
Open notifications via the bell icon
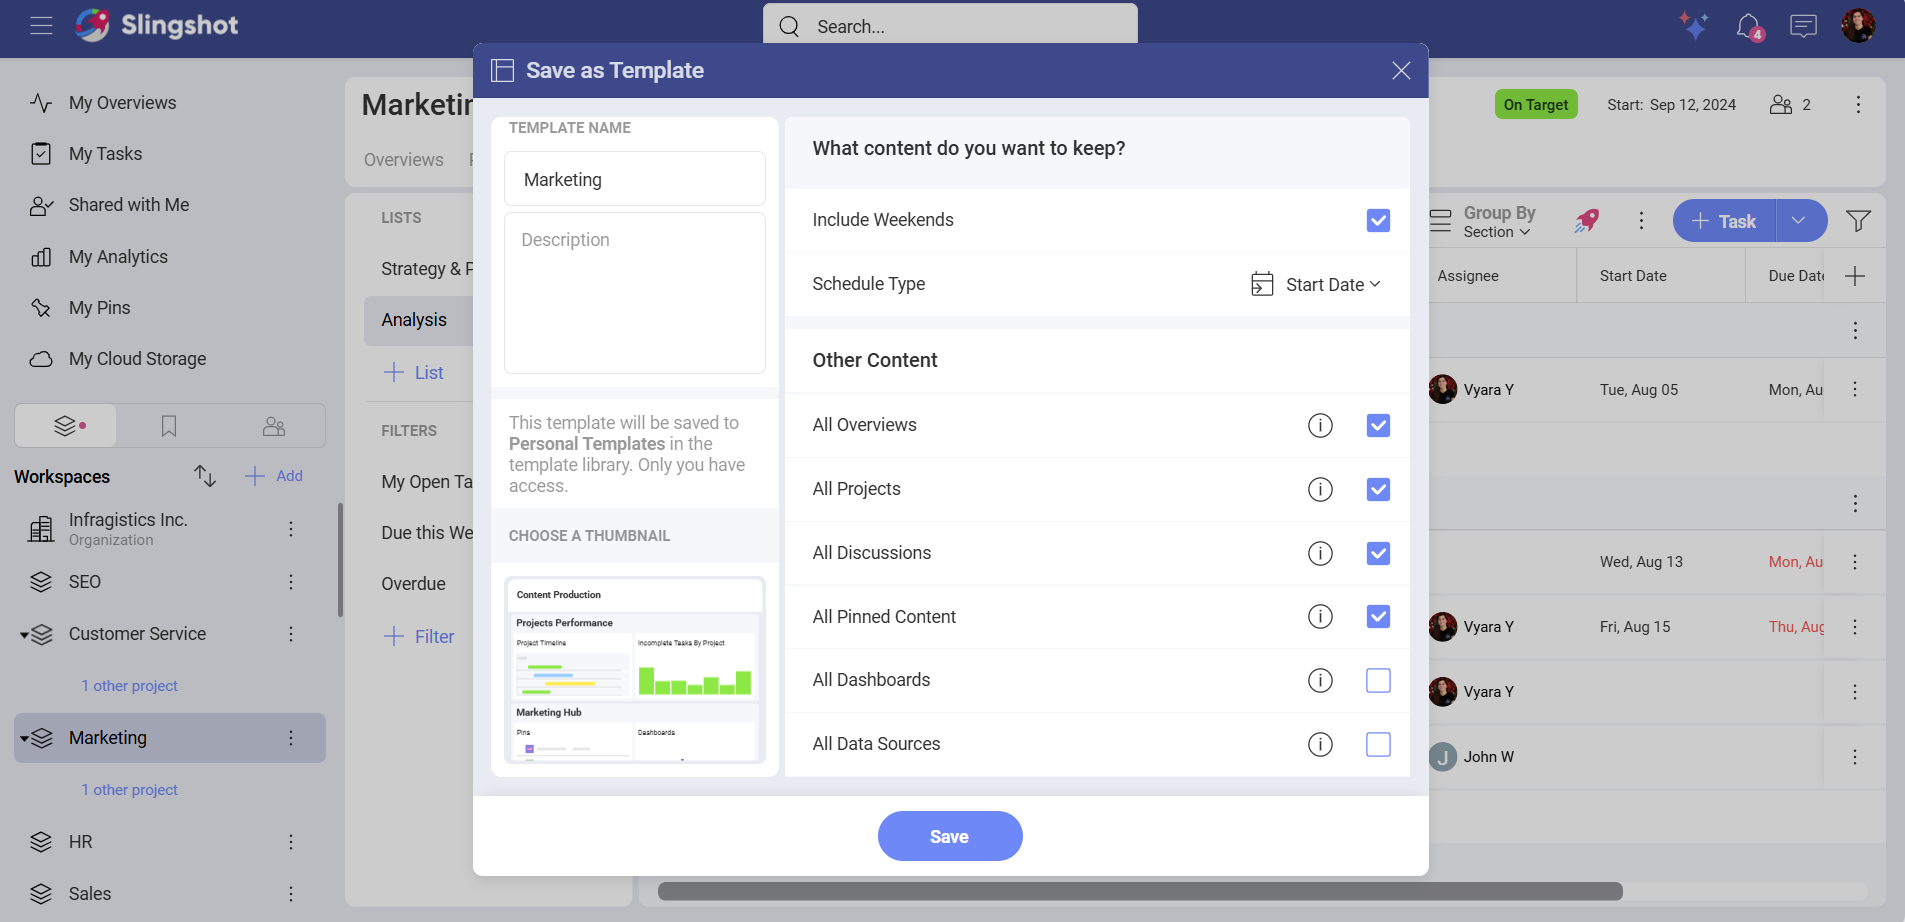pyautogui.click(x=1747, y=26)
